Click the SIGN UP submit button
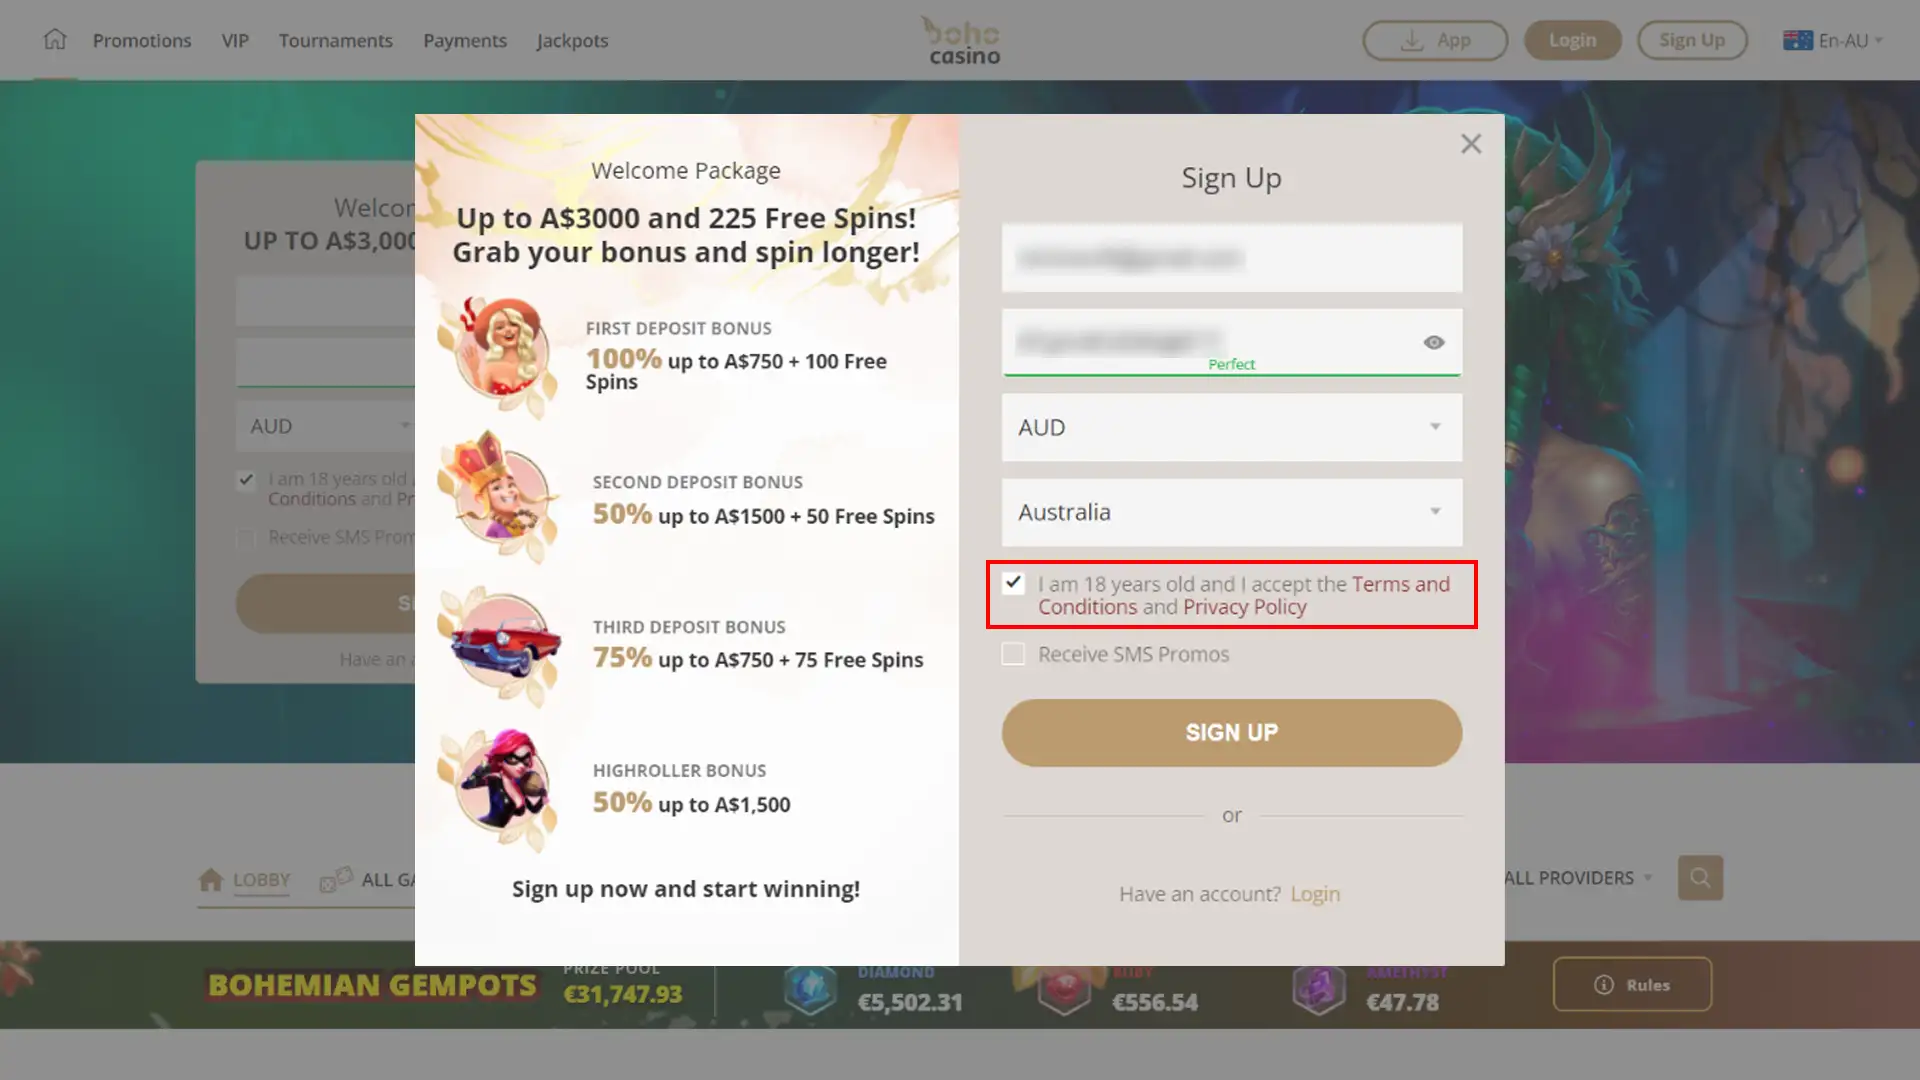Image resolution: width=1920 pixels, height=1080 pixels. tap(1232, 732)
